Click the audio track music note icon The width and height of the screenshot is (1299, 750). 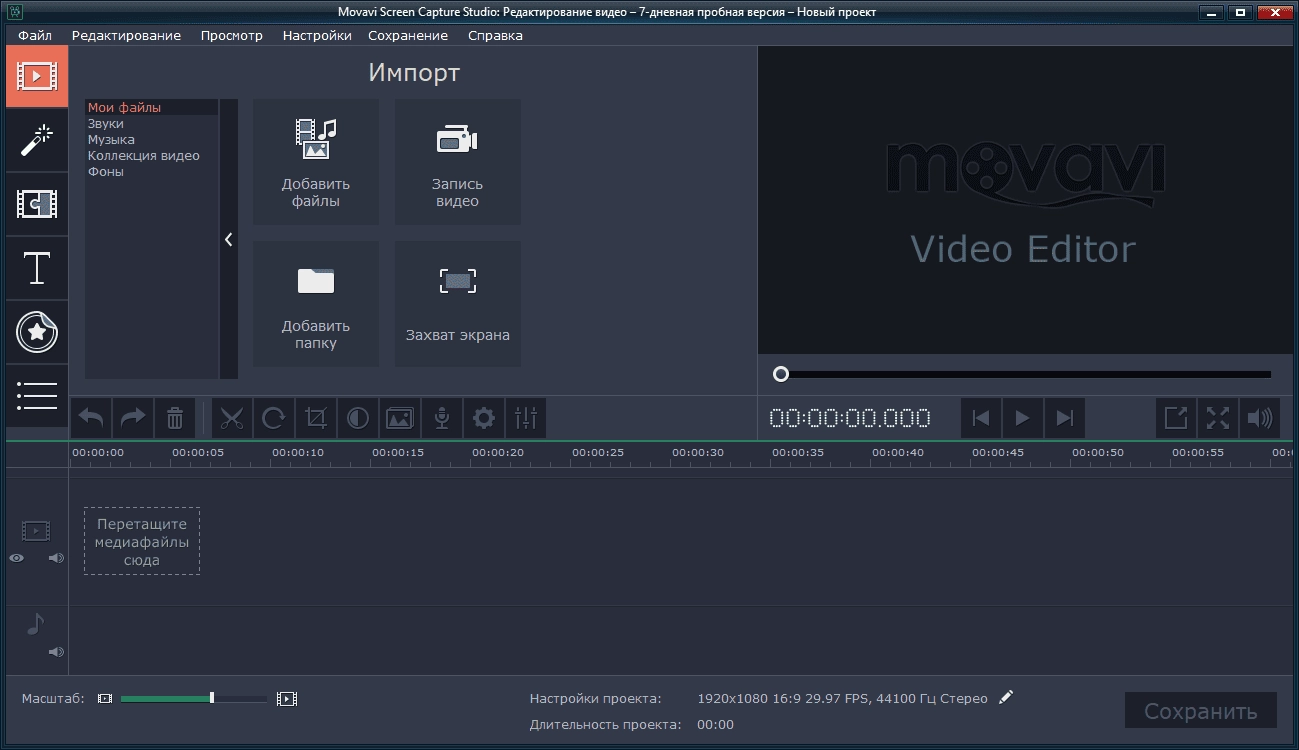pos(35,624)
